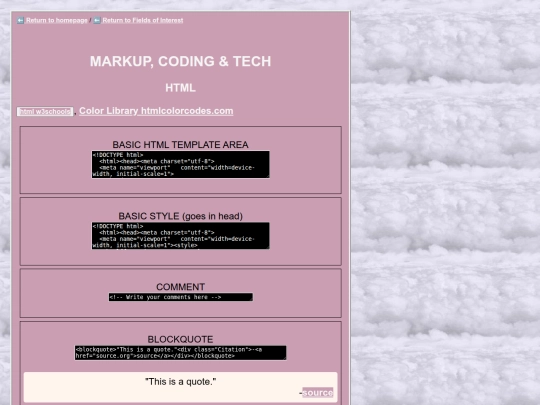Click inside the Basic Style code box
Screen dimensions: 540x405
click(180, 236)
